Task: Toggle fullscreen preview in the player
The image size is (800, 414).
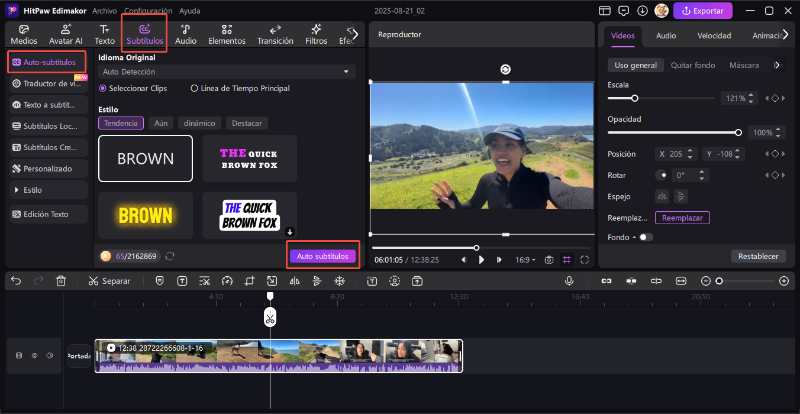Action: point(585,260)
